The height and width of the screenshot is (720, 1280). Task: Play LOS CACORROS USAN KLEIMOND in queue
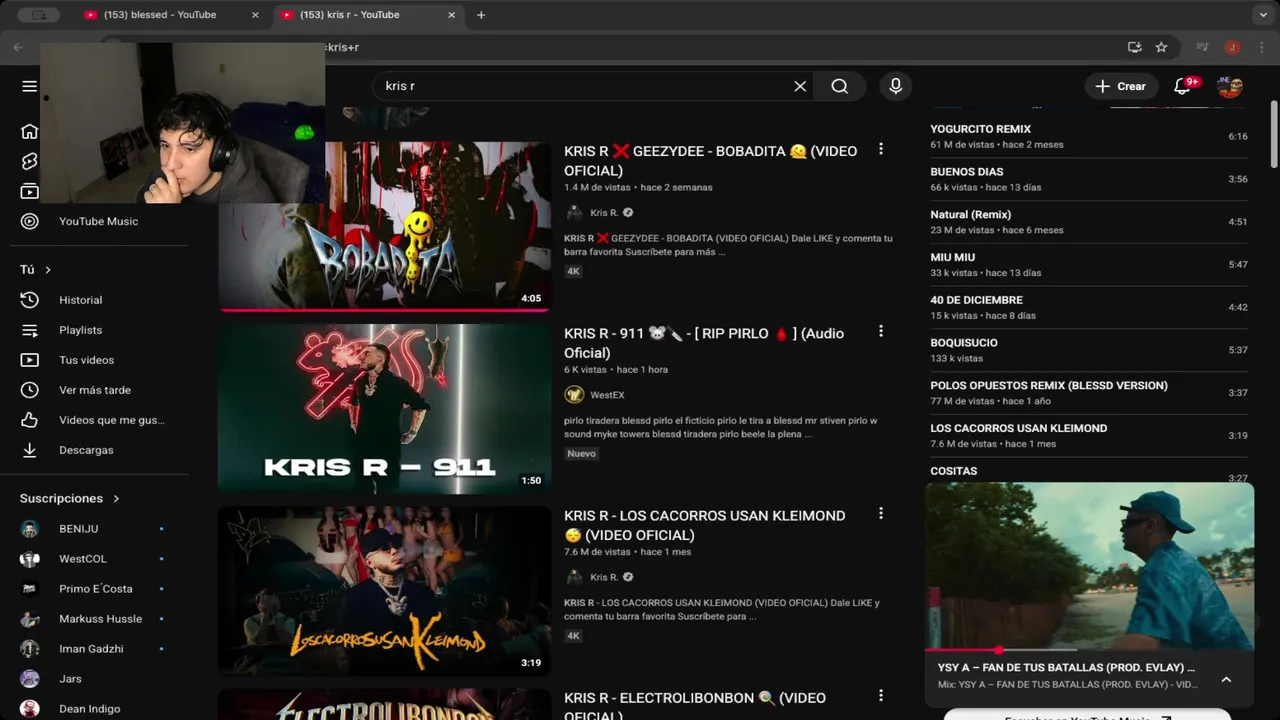coord(1088,436)
